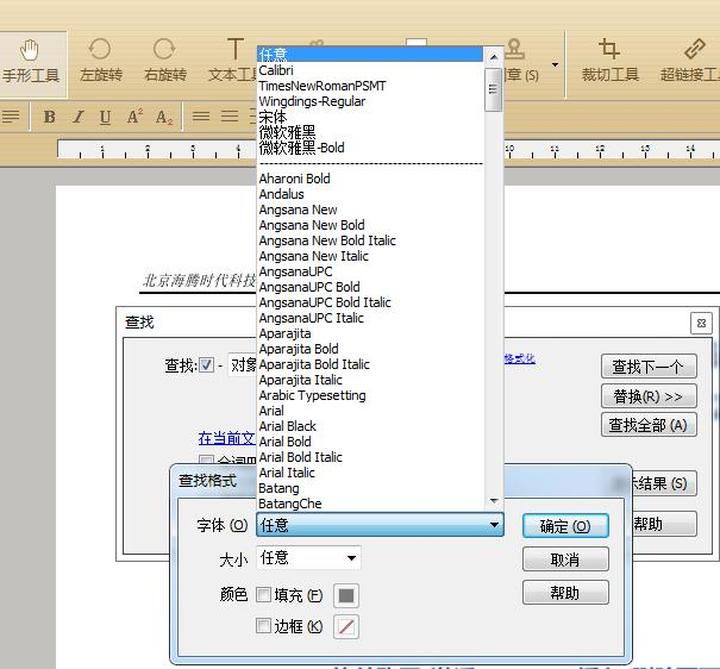Image resolution: width=720 pixels, height=669 pixels.
Task: Click the stamp (图章) tool icon
Action: point(515,49)
